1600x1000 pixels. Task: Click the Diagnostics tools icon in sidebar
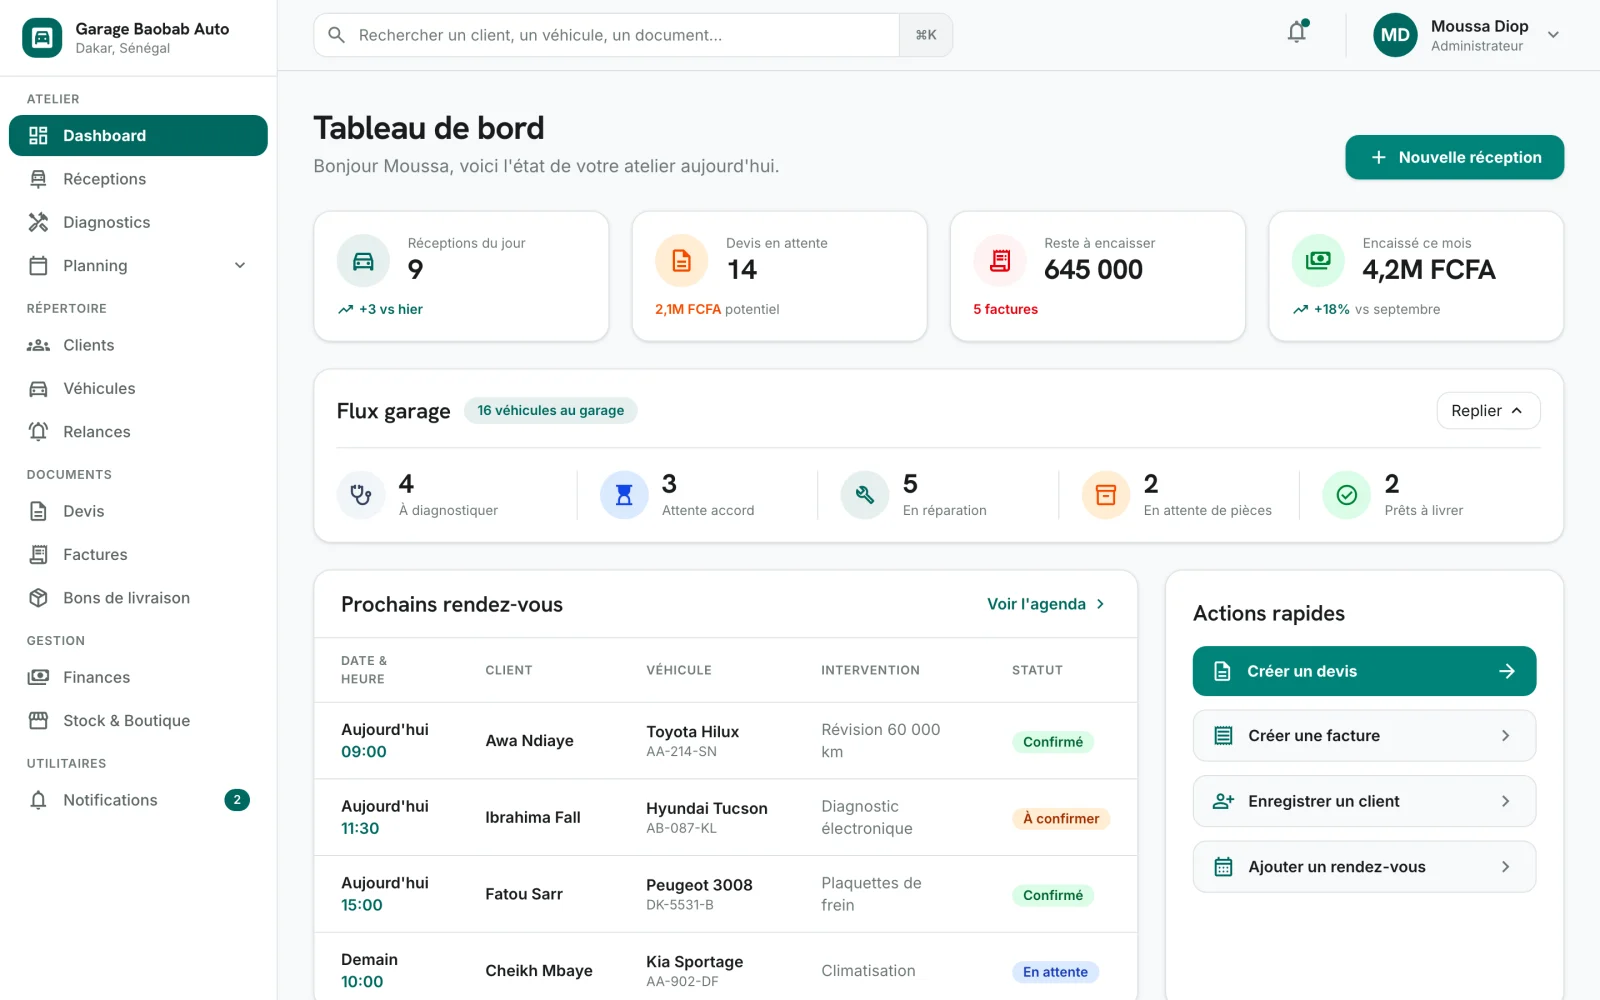tap(38, 222)
